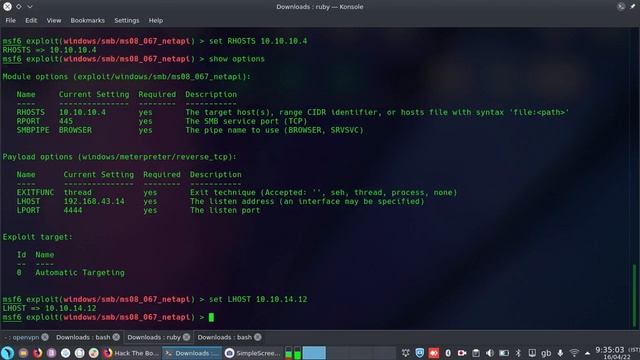640x360 pixels.
Task: Open the KDE application launcher
Action: (x=8, y=353)
